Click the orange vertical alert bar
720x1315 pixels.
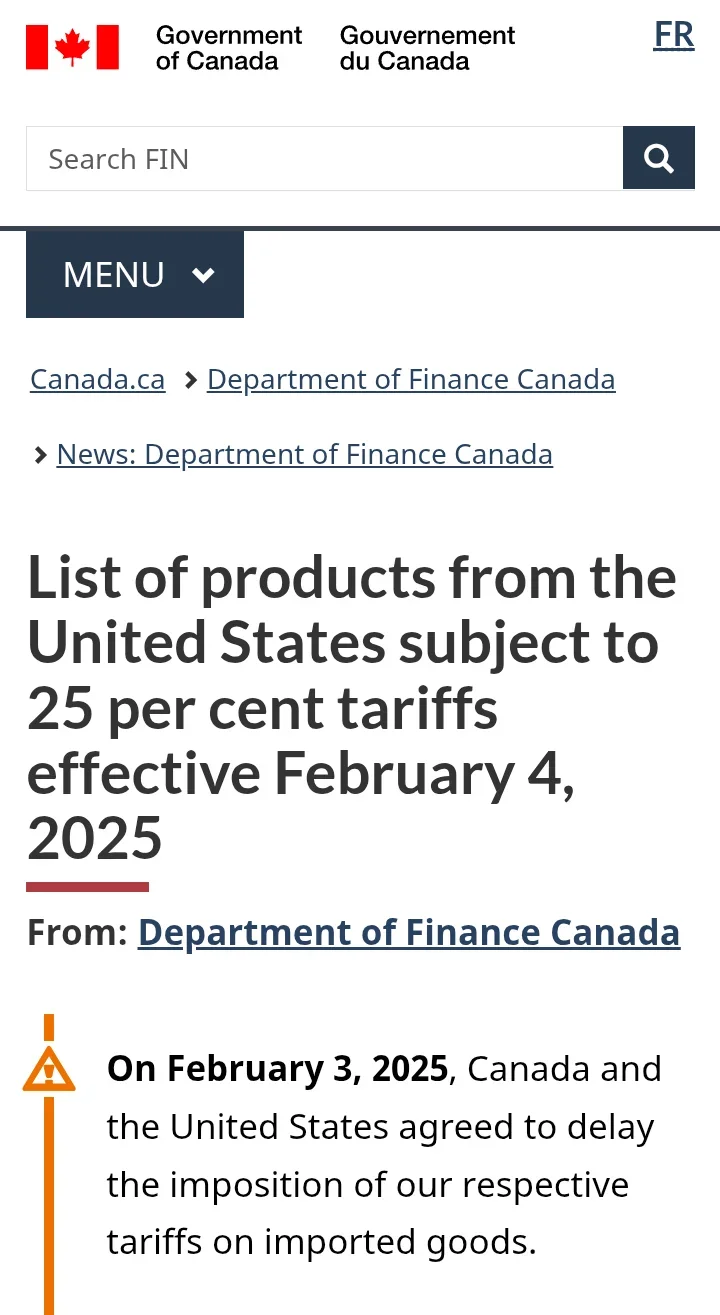point(49,1200)
